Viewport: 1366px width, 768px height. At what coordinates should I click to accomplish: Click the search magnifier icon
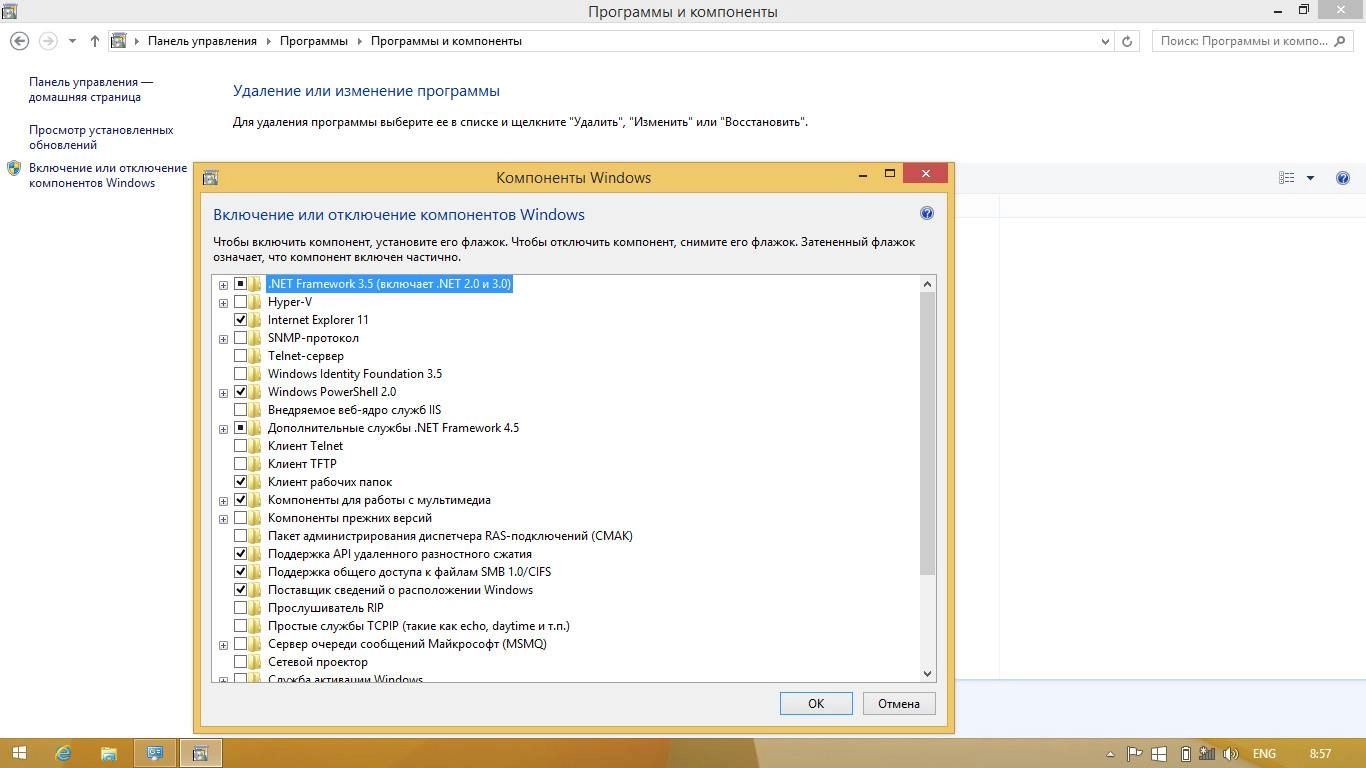1340,41
